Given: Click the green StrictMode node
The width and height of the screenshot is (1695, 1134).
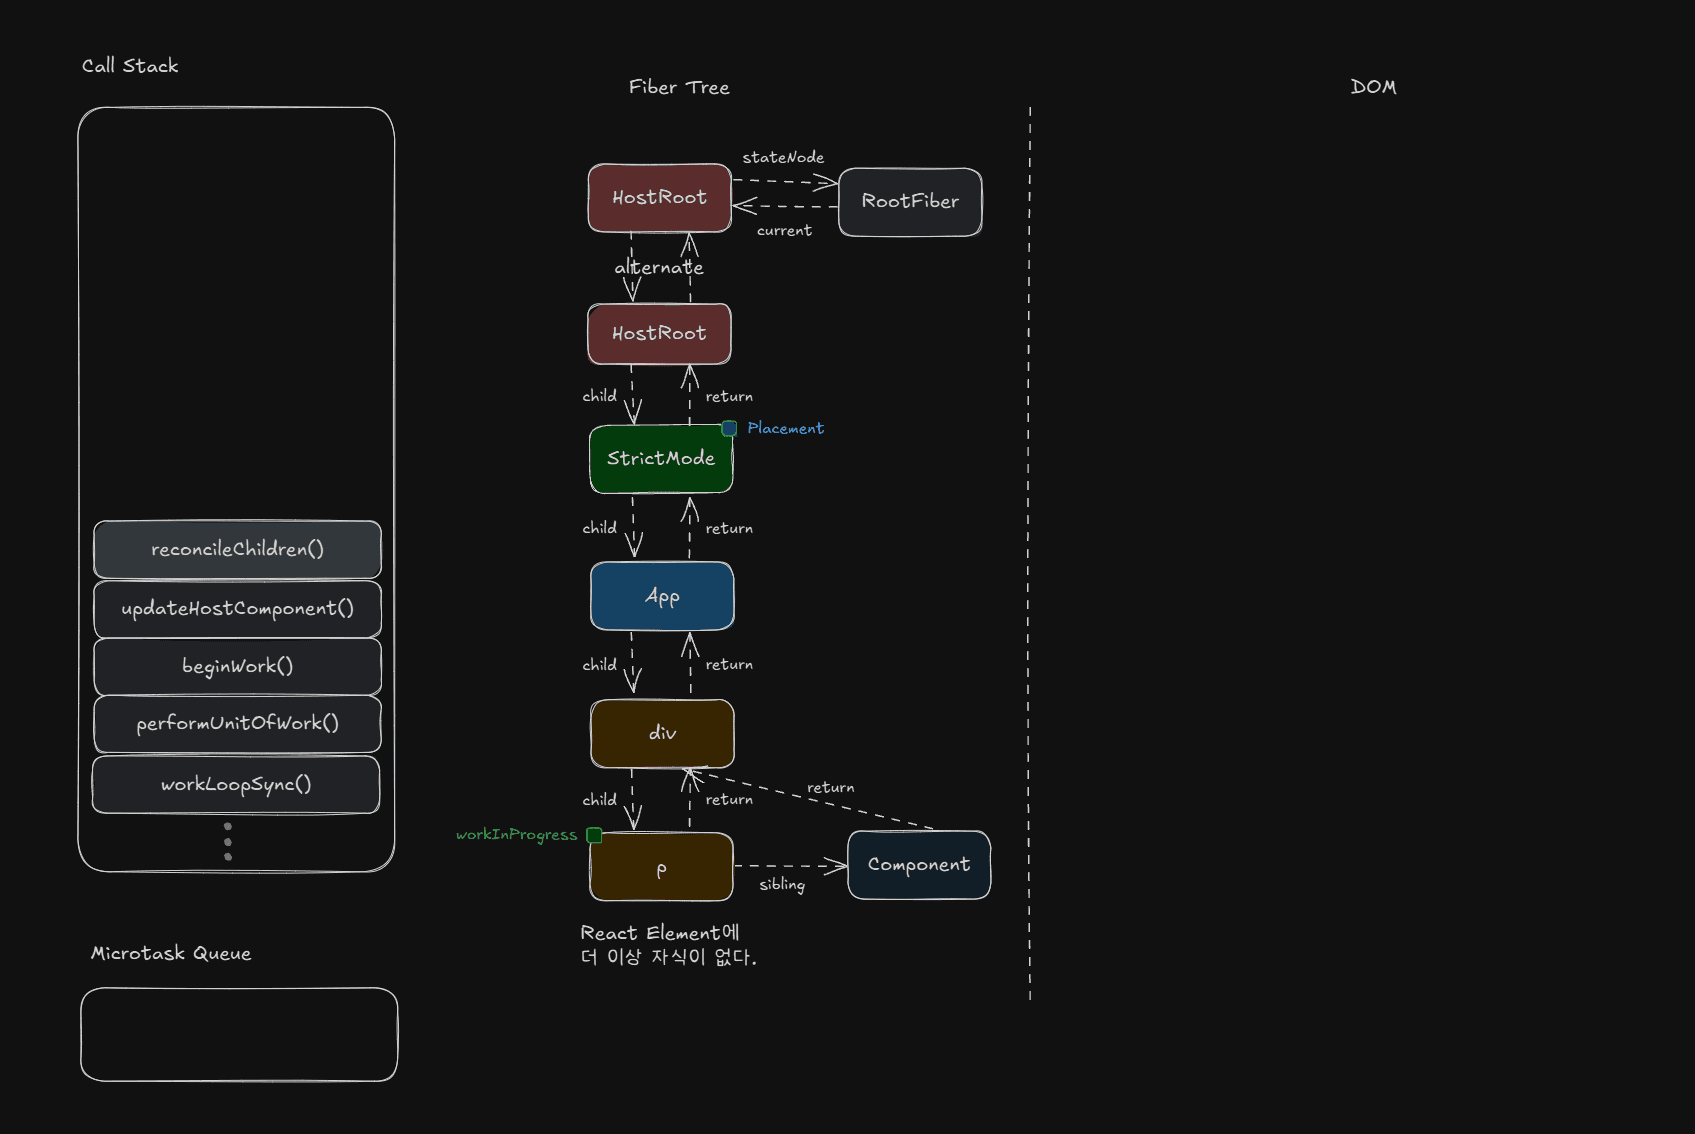Looking at the screenshot, I should (661, 459).
